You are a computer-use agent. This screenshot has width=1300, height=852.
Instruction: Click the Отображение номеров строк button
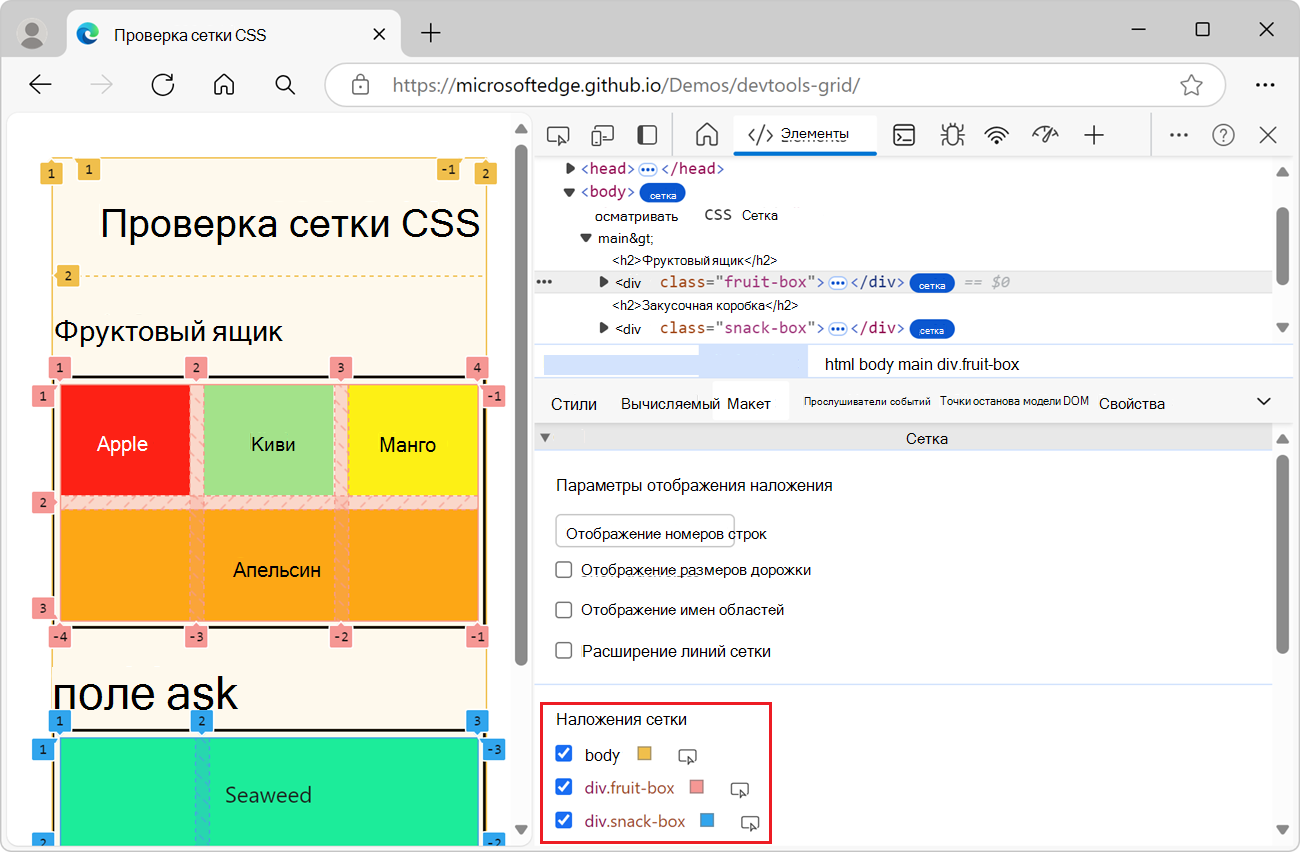[644, 531]
